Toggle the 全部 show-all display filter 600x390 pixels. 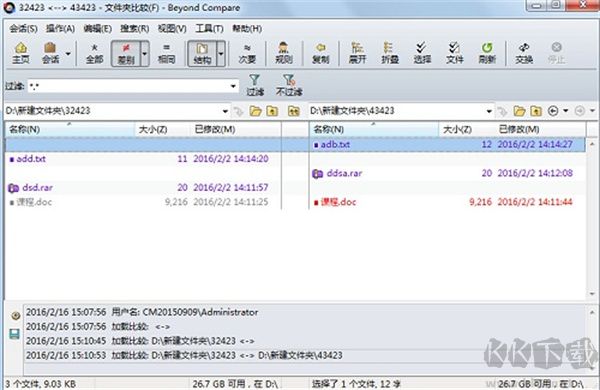pos(94,53)
